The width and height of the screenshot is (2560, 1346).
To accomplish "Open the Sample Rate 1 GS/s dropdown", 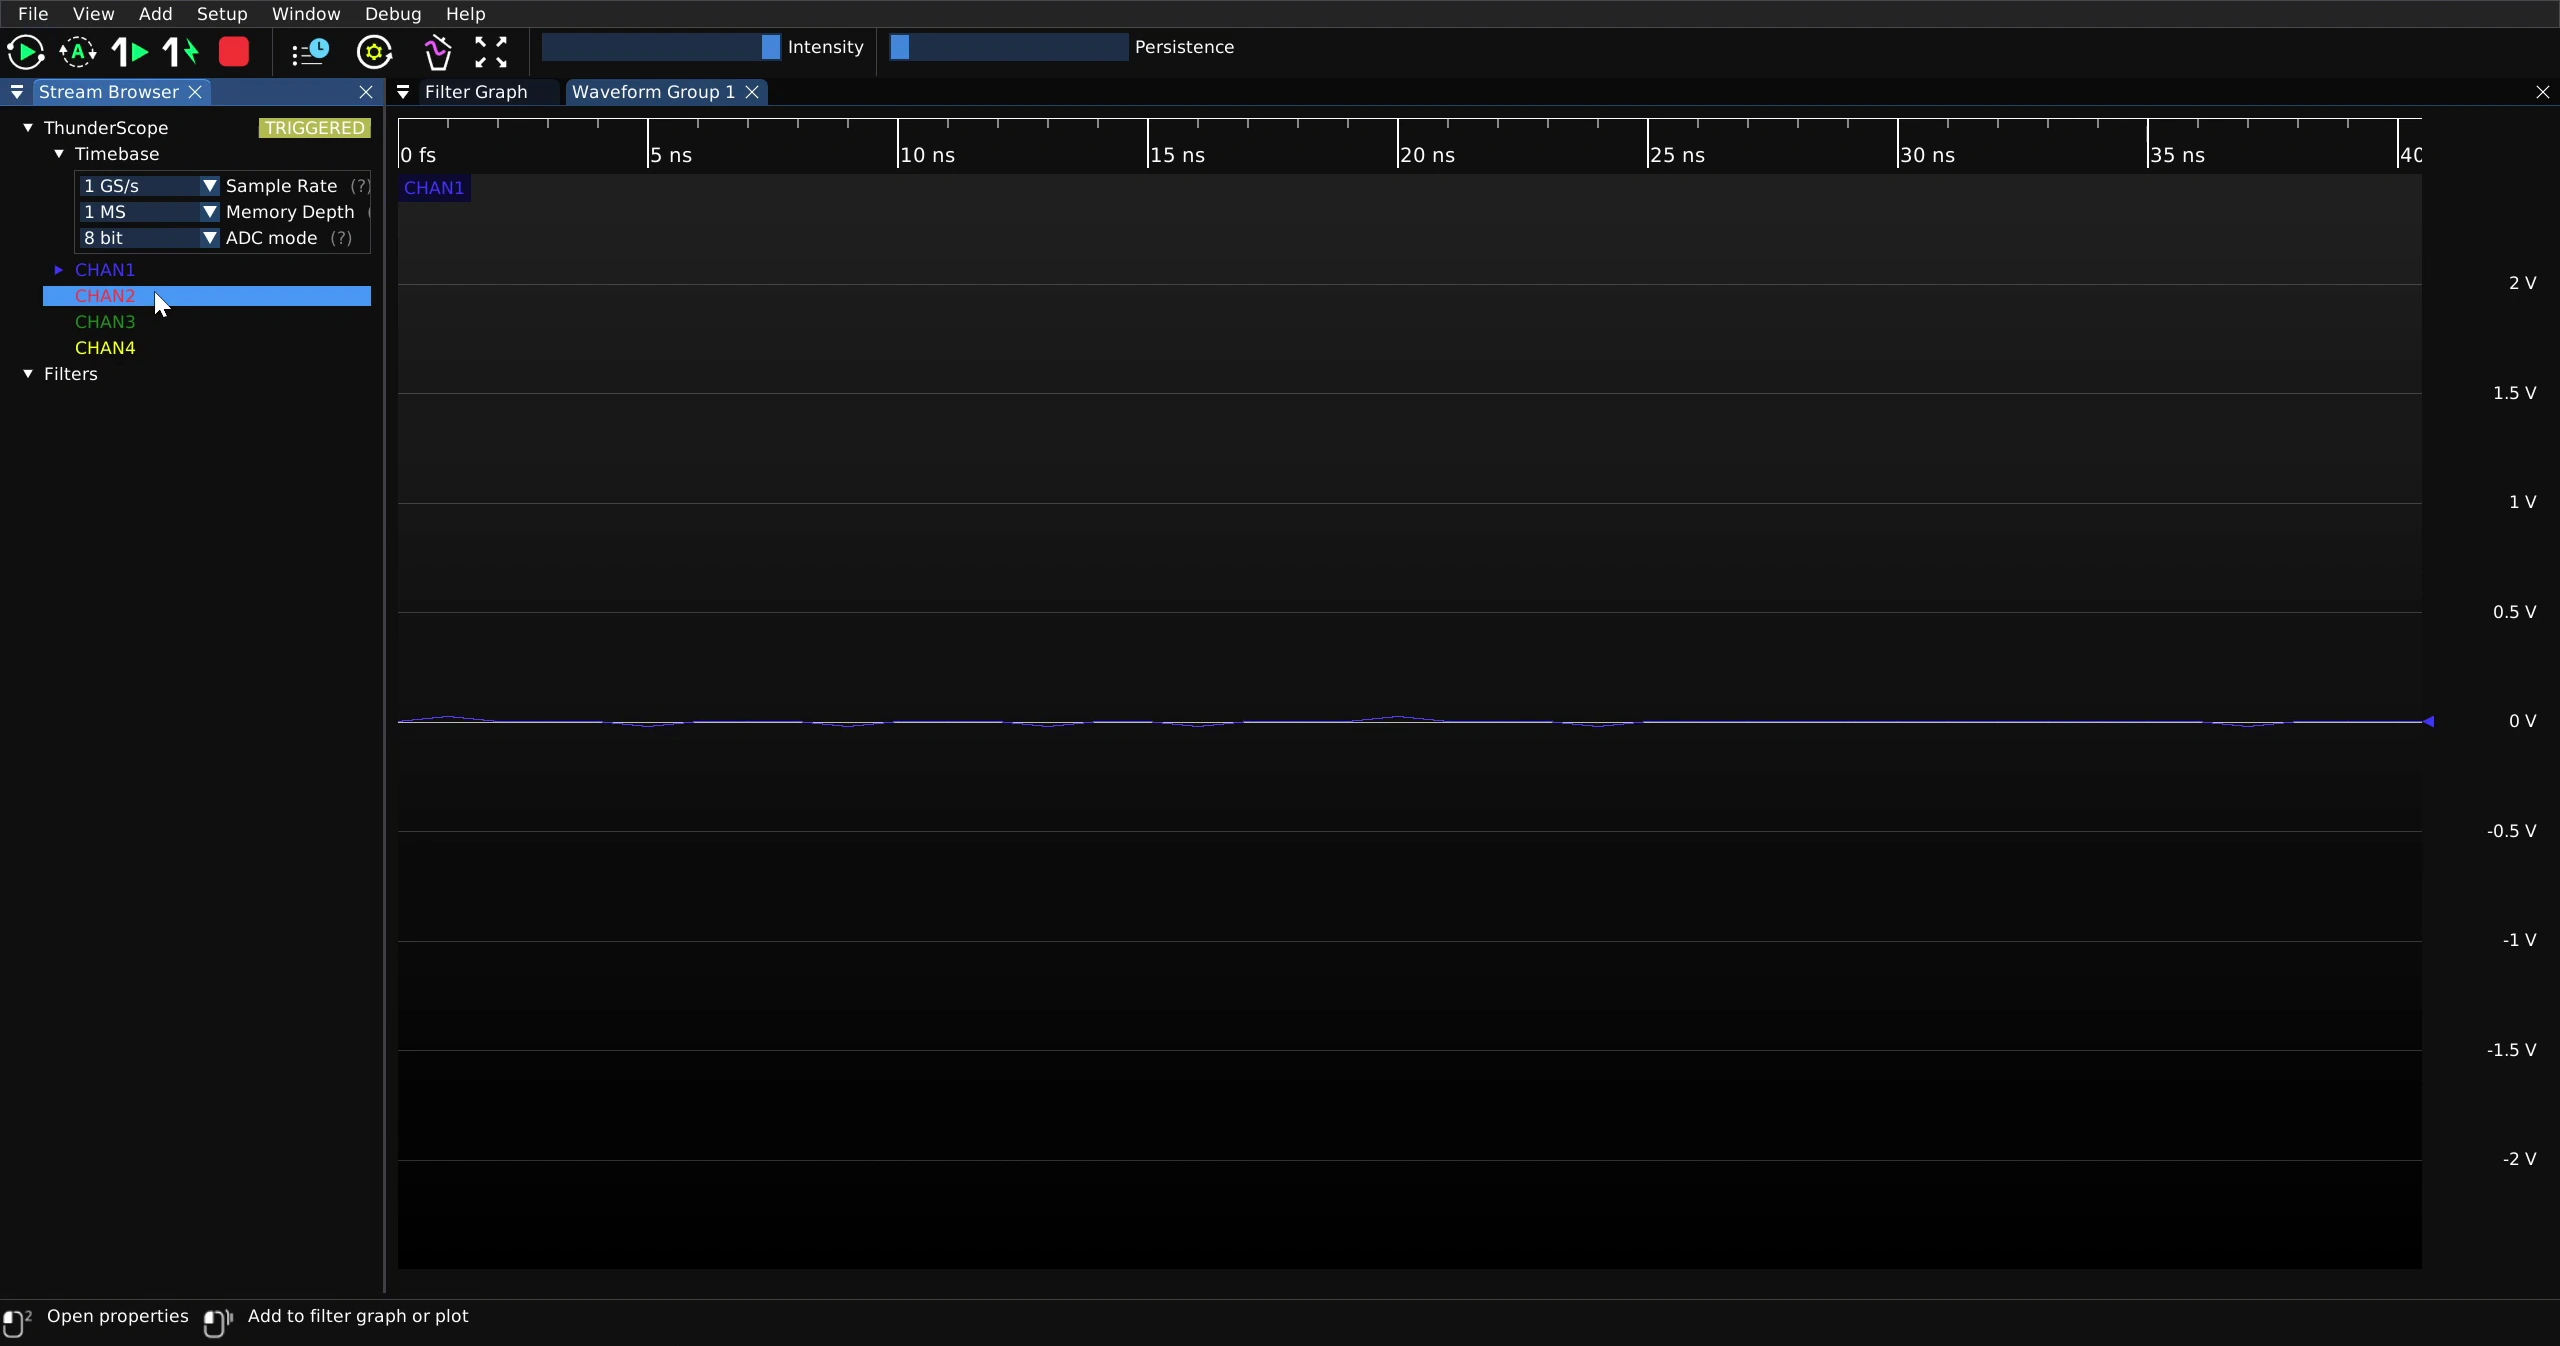I will 149,186.
